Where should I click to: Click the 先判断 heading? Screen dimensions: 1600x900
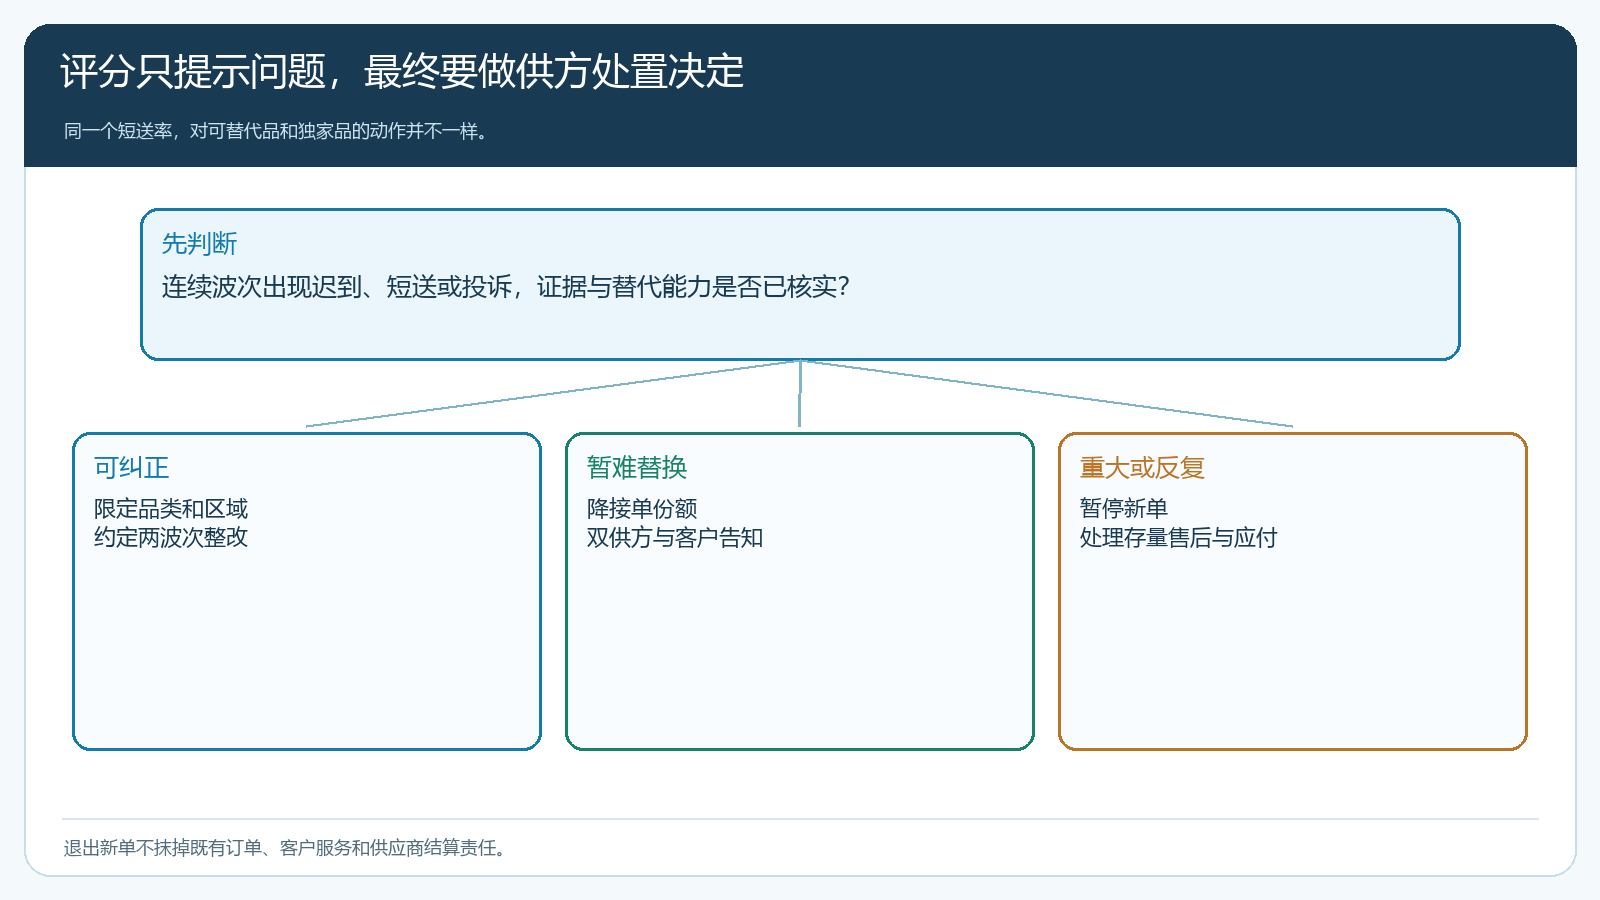(x=199, y=244)
